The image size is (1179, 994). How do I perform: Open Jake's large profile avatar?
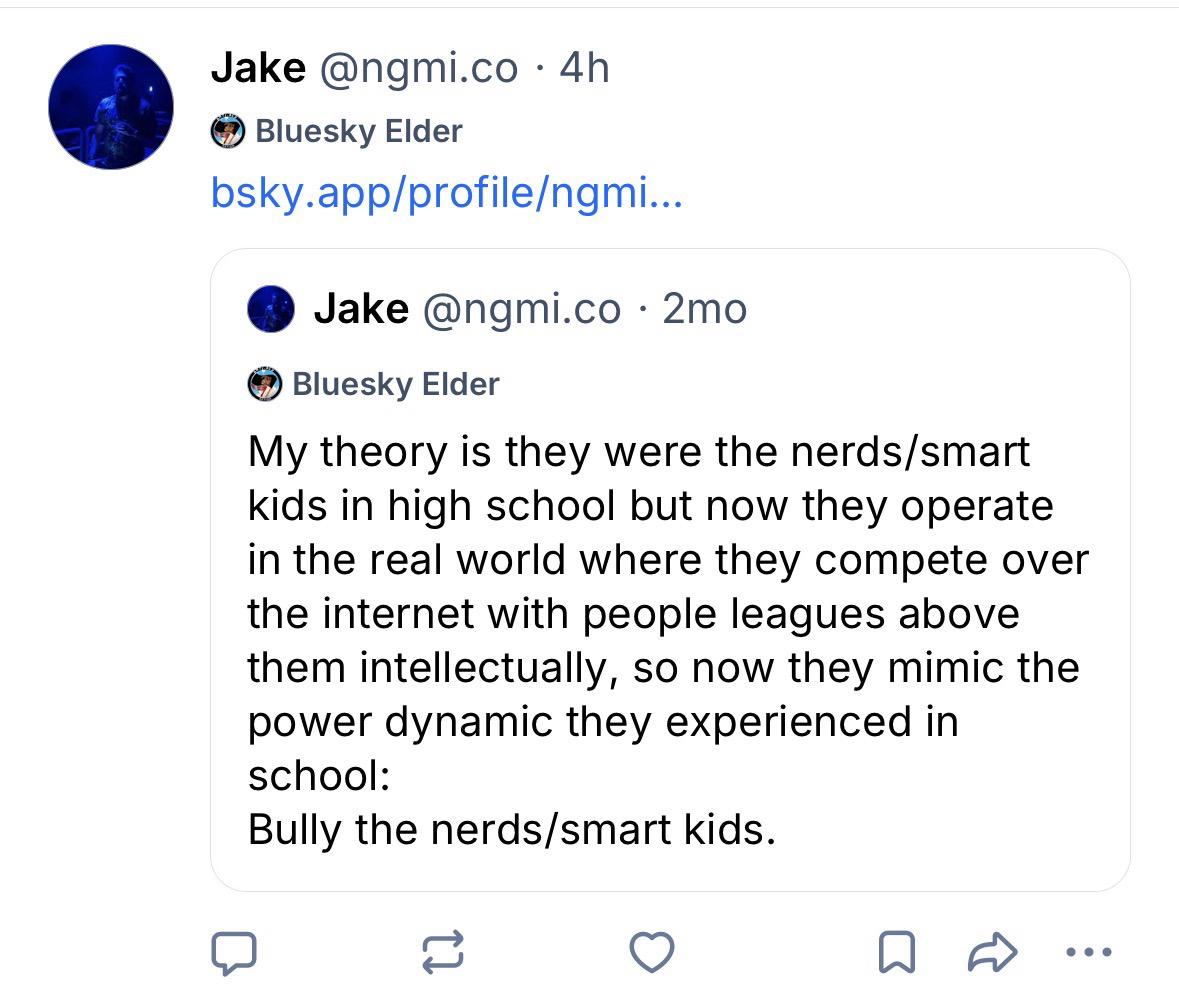111,106
